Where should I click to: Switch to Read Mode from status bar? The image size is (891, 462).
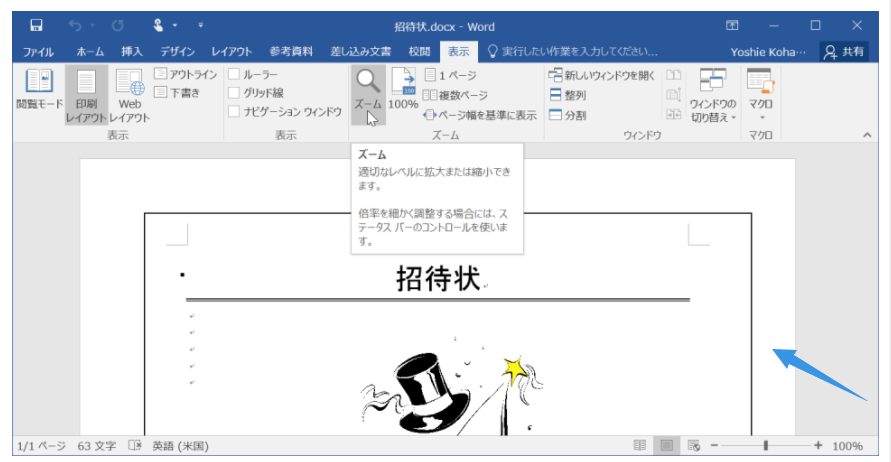pyautogui.click(x=640, y=446)
